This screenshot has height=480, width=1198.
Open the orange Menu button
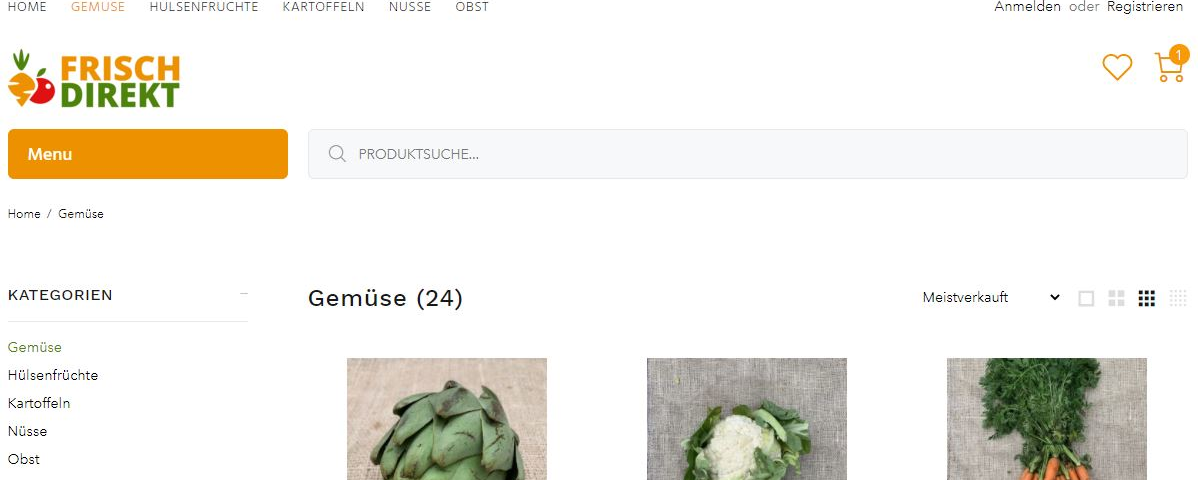pyautogui.click(x=147, y=154)
